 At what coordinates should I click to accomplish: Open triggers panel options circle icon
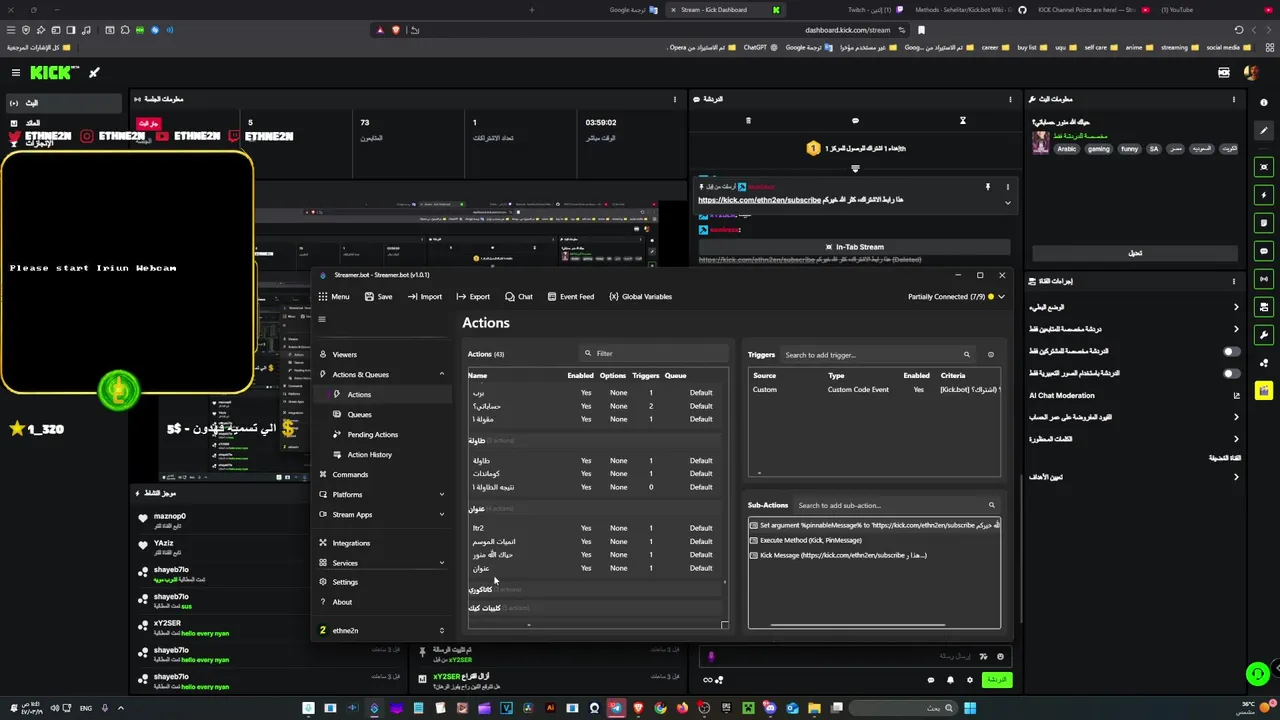click(x=991, y=355)
